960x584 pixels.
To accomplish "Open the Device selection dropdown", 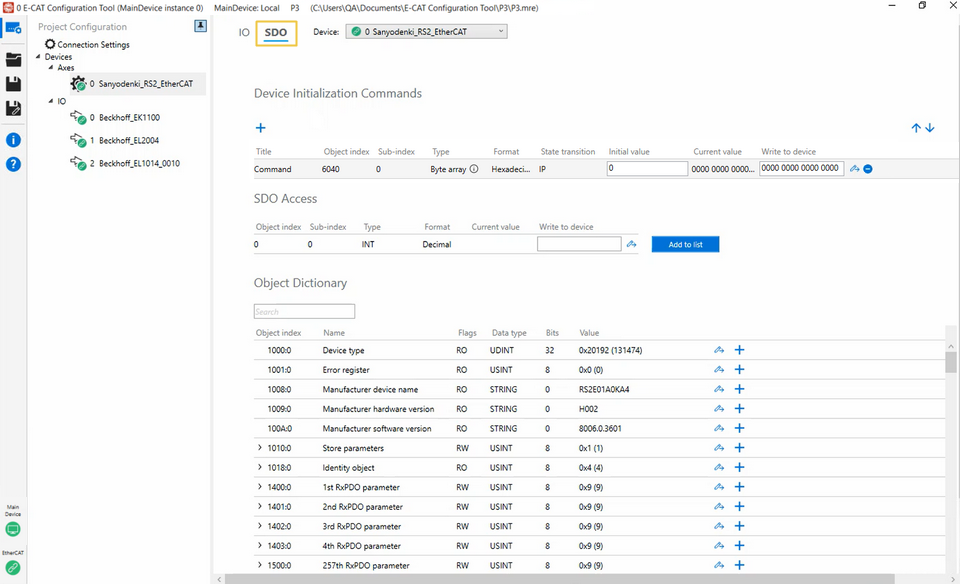I will (x=426, y=32).
